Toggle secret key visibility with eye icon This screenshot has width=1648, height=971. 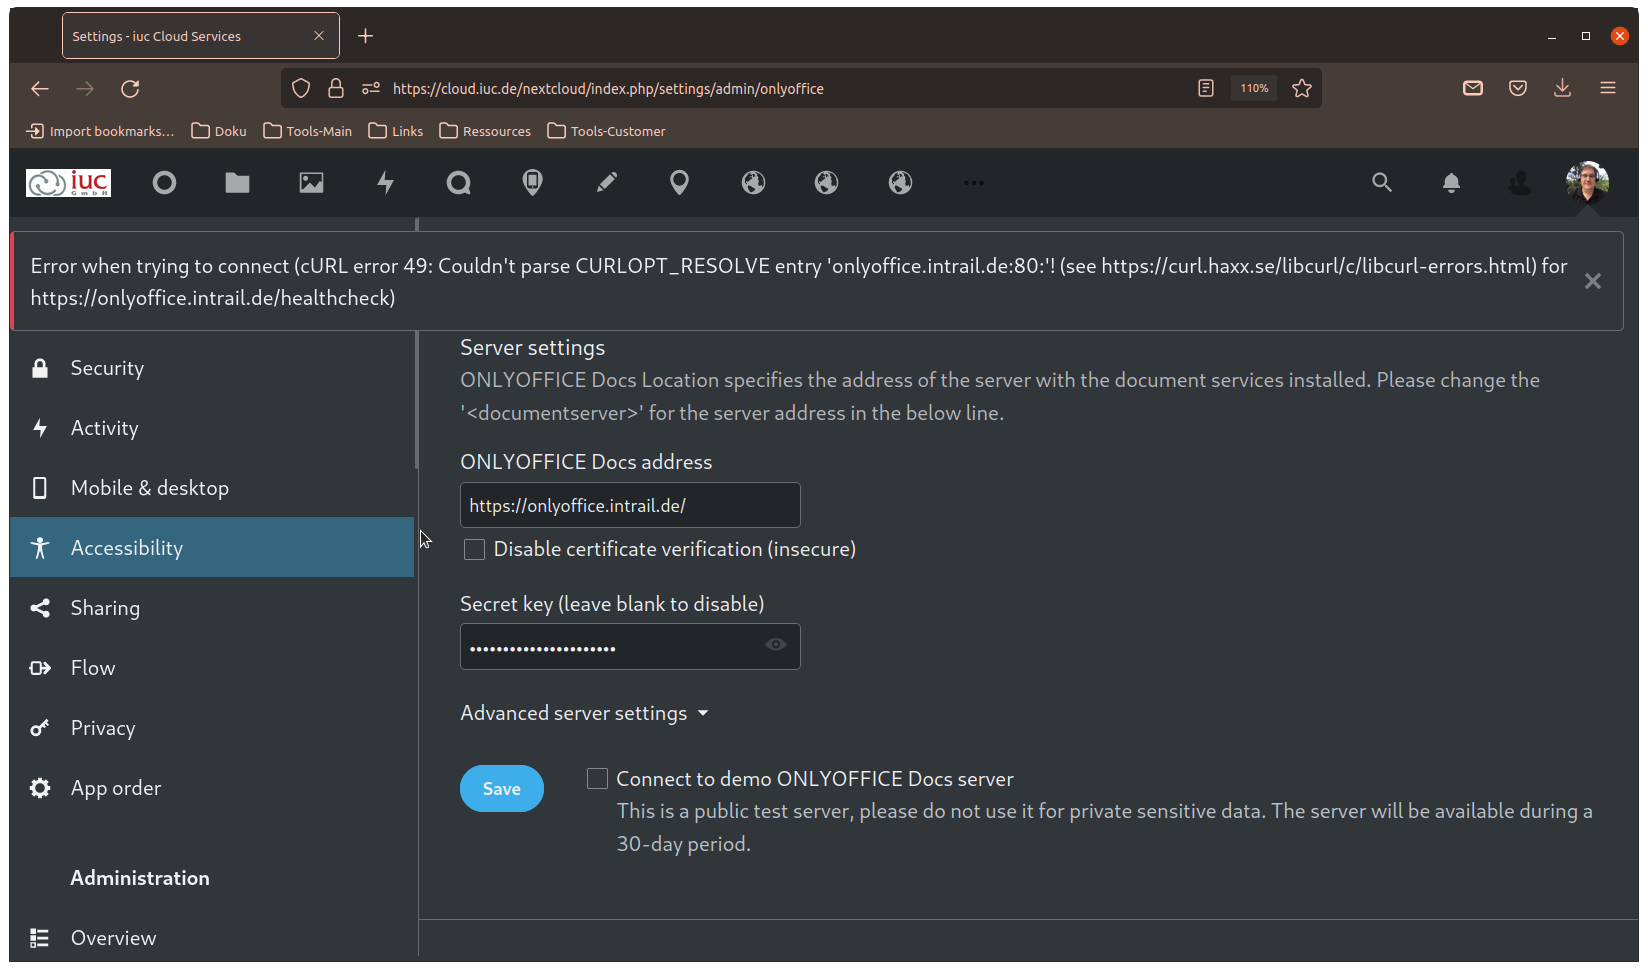[x=776, y=645]
